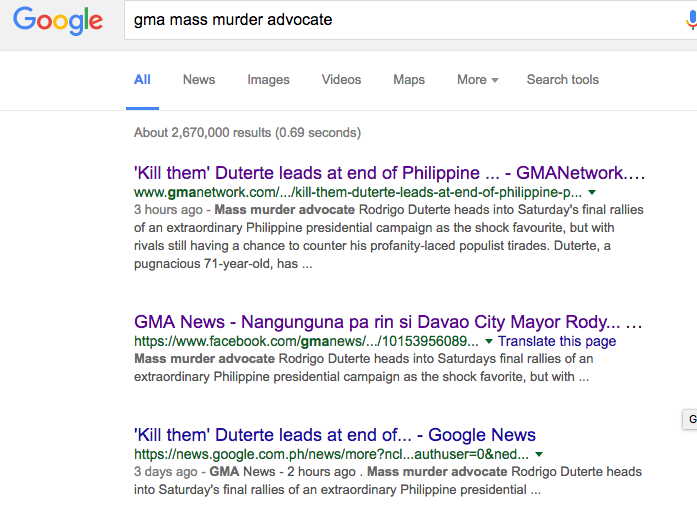Expand dropdown arrow beside news.google.com.ph URL
The image size is (697, 527).
(x=539, y=454)
